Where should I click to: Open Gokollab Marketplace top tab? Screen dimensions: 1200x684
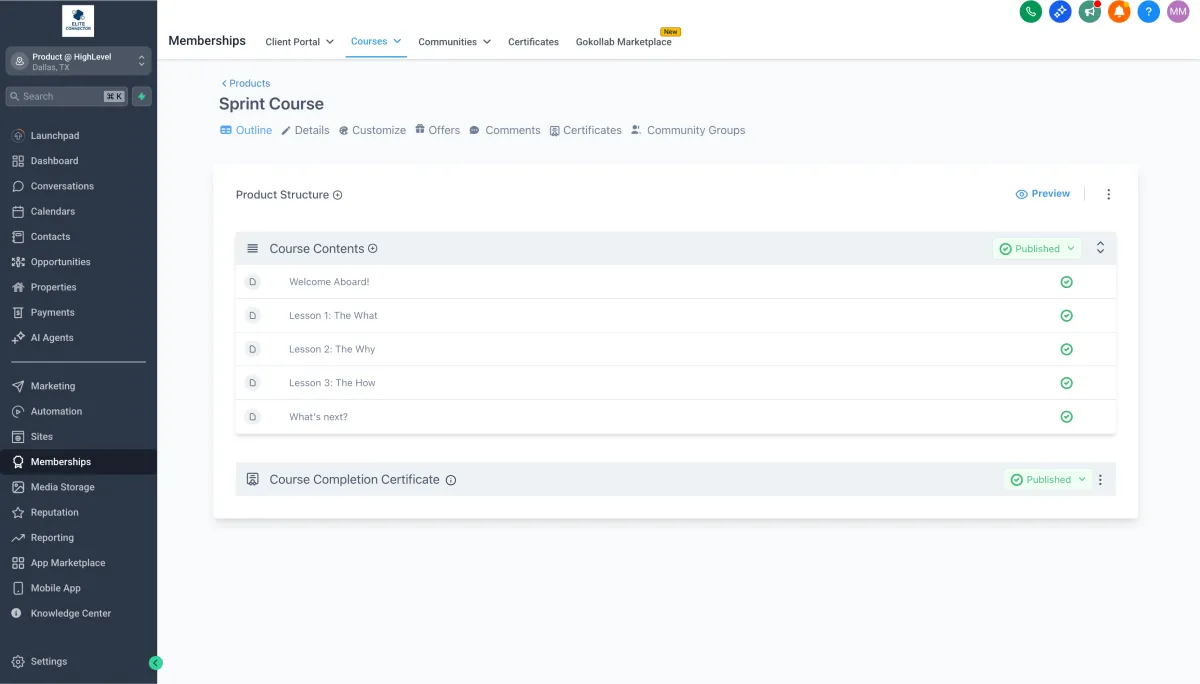point(624,42)
